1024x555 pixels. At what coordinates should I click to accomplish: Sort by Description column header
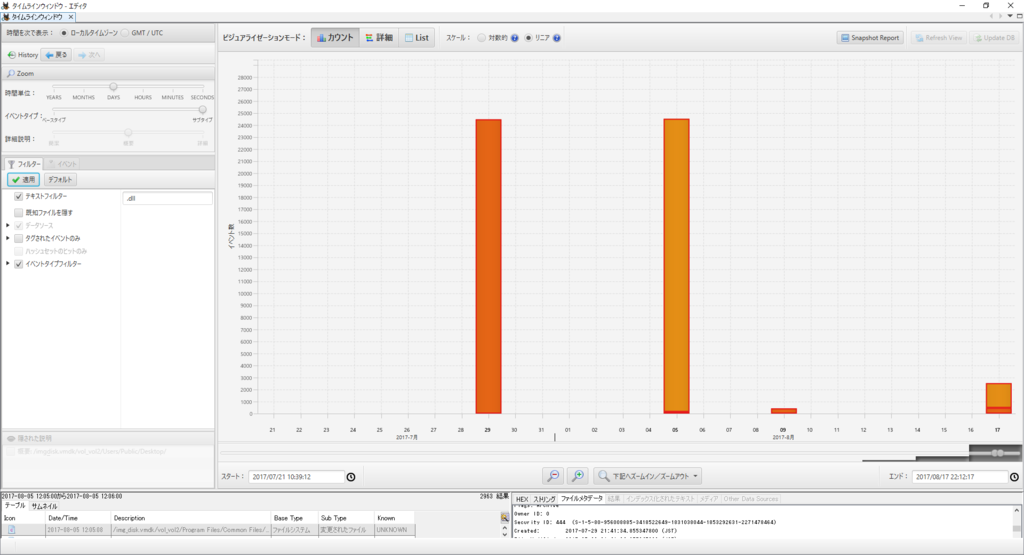pyautogui.click(x=191, y=518)
